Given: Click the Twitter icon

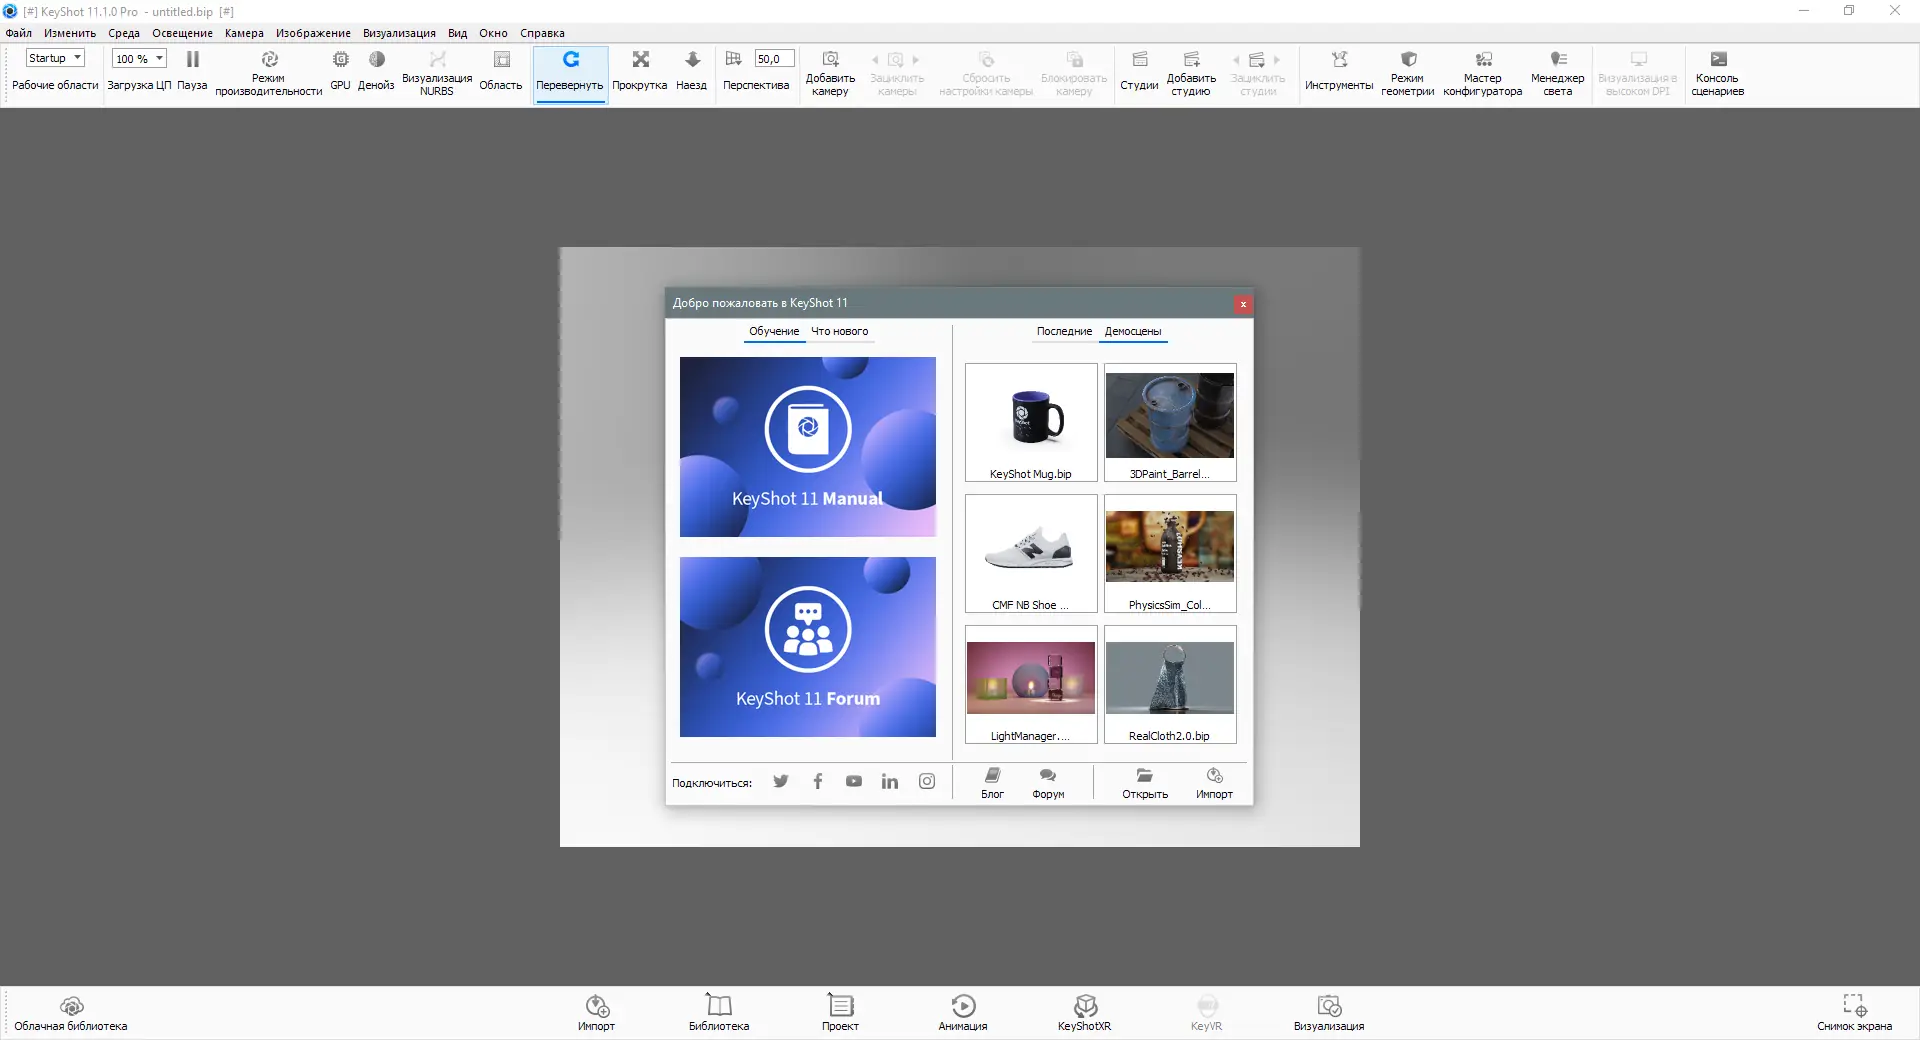Looking at the screenshot, I should coord(781,781).
